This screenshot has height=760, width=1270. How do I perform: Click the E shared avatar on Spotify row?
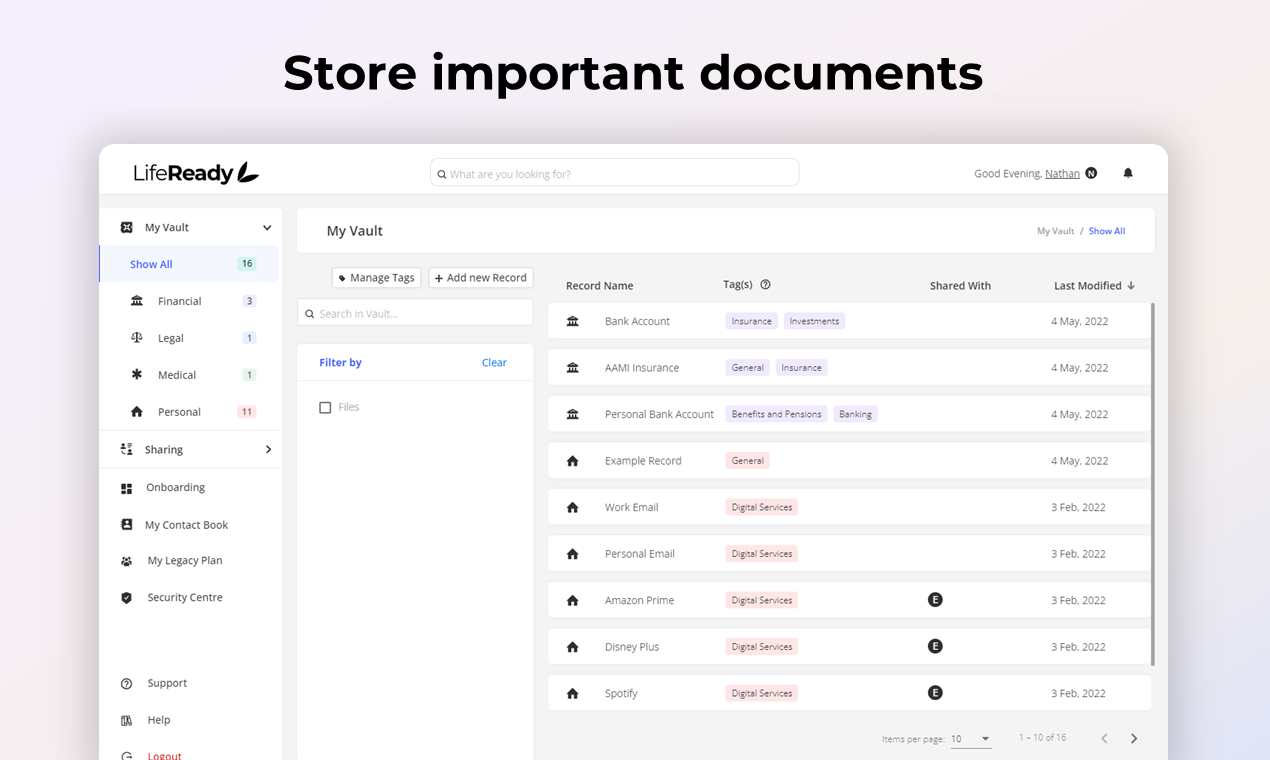pyautogui.click(x=936, y=692)
